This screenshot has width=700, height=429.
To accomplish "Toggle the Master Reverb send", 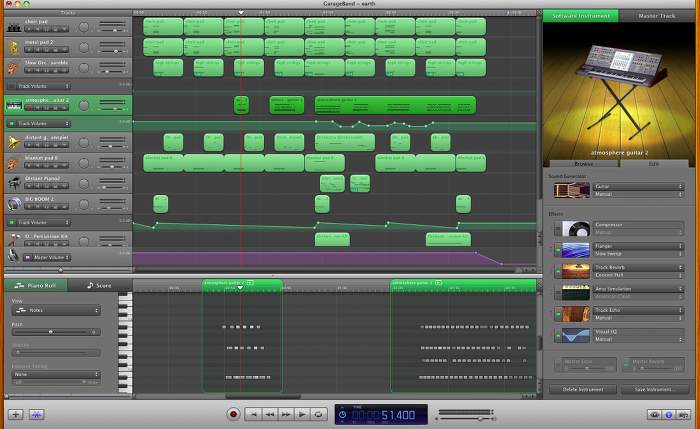I will [625, 365].
